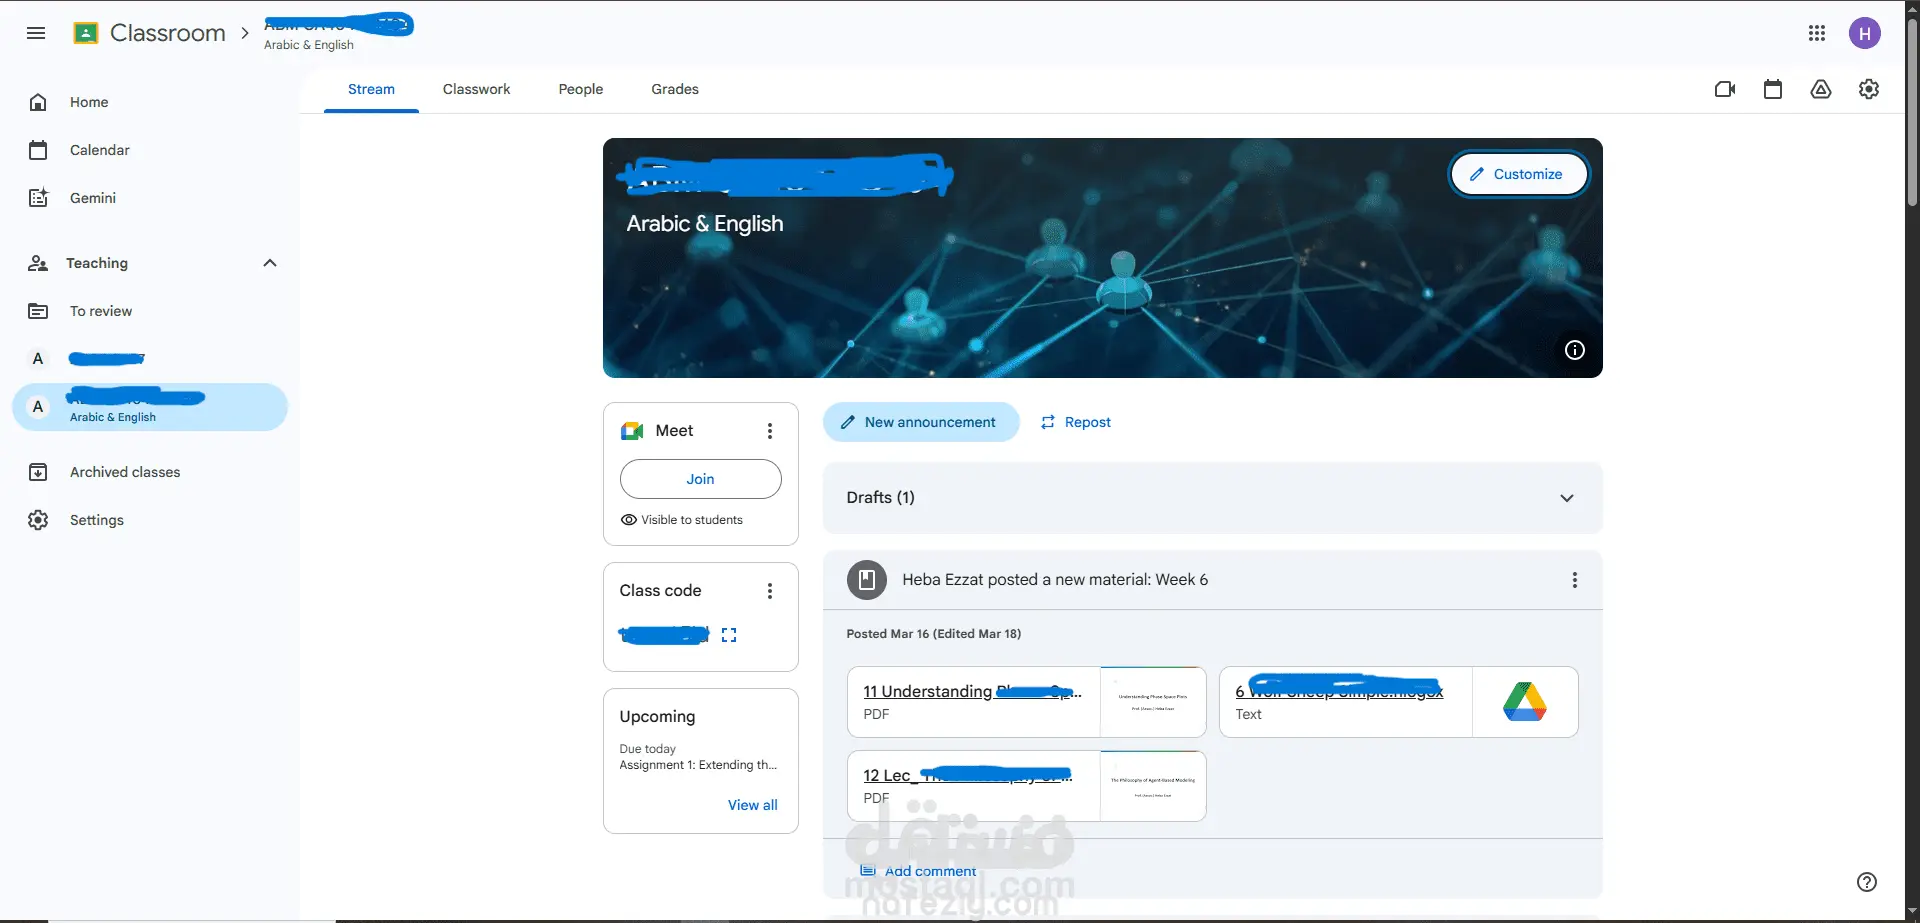Click the 'Posted Mar 16 (Edited Mar 18)' text
1920x923 pixels.
pyautogui.click(x=934, y=634)
